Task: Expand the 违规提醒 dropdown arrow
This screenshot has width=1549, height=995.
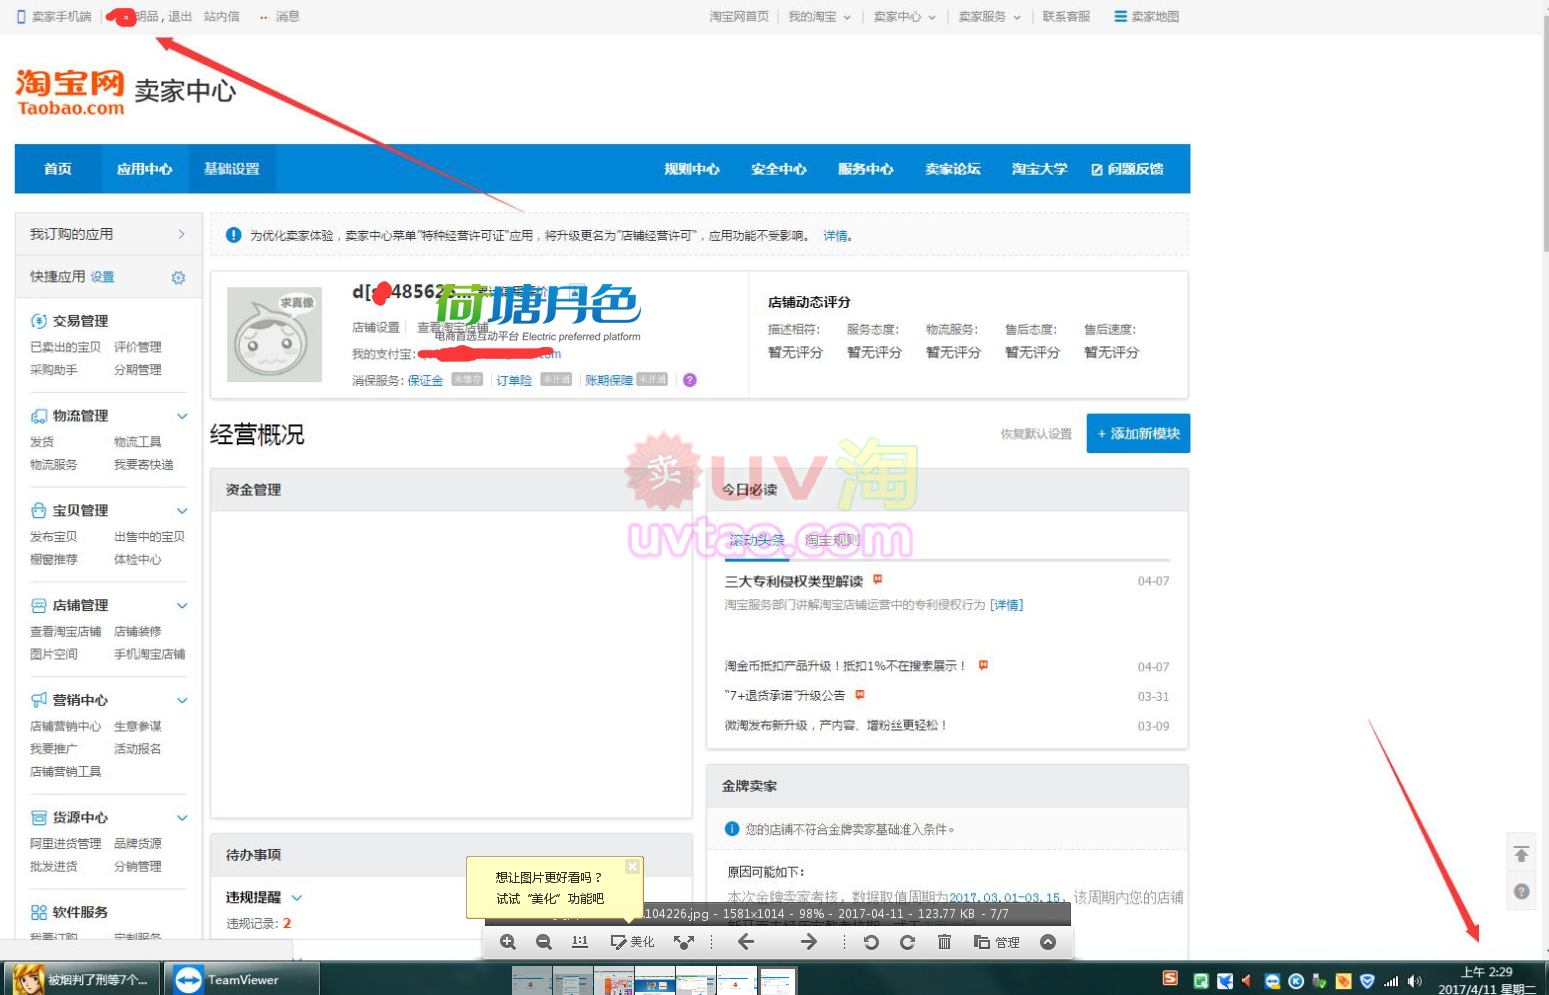Action: click(x=297, y=898)
